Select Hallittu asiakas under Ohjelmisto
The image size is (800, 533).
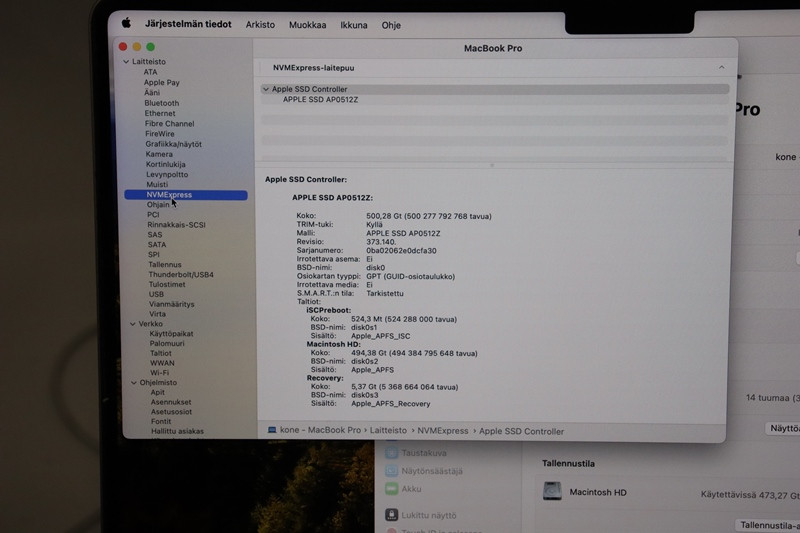[x=178, y=431]
